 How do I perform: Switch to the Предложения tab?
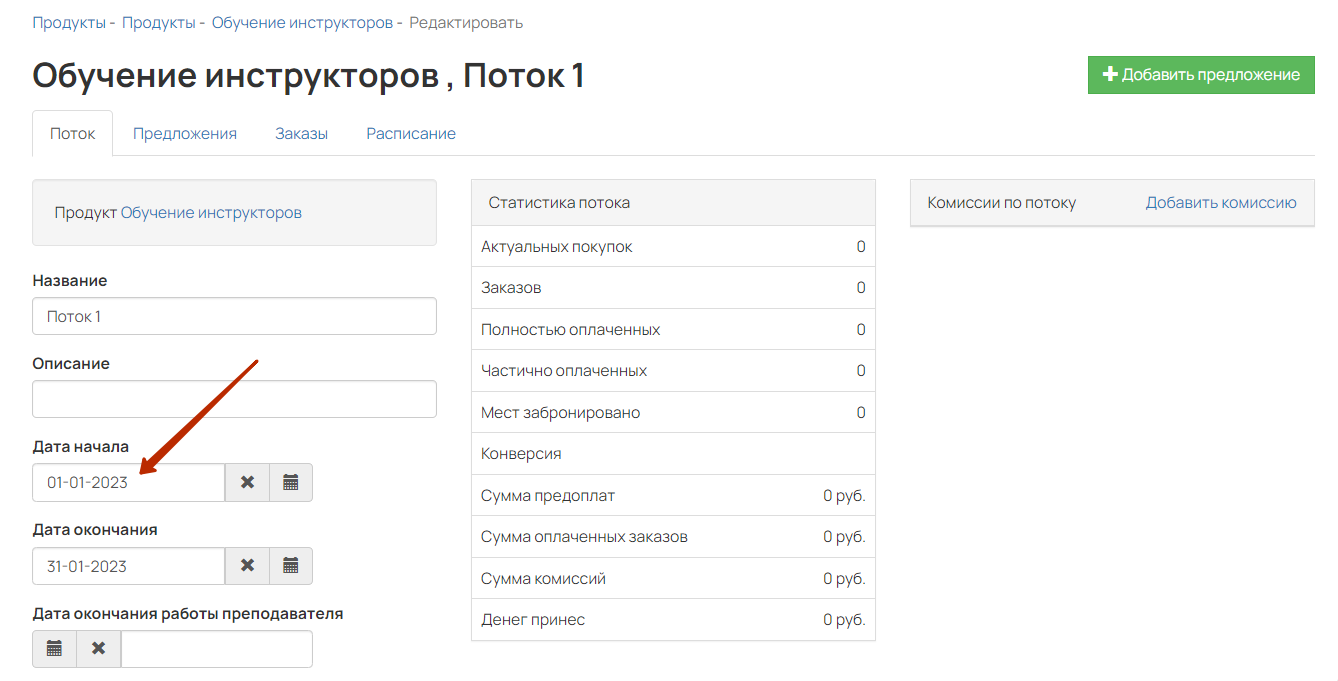pos(185,133)
